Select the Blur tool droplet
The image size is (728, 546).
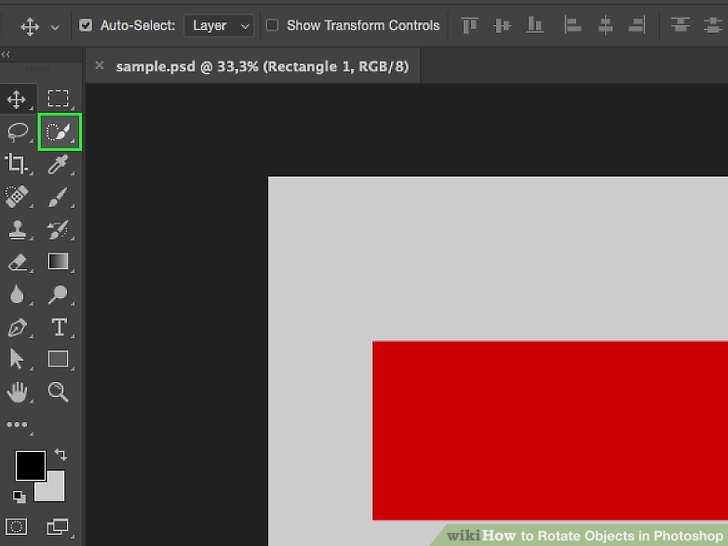click(x=17, y=294)
